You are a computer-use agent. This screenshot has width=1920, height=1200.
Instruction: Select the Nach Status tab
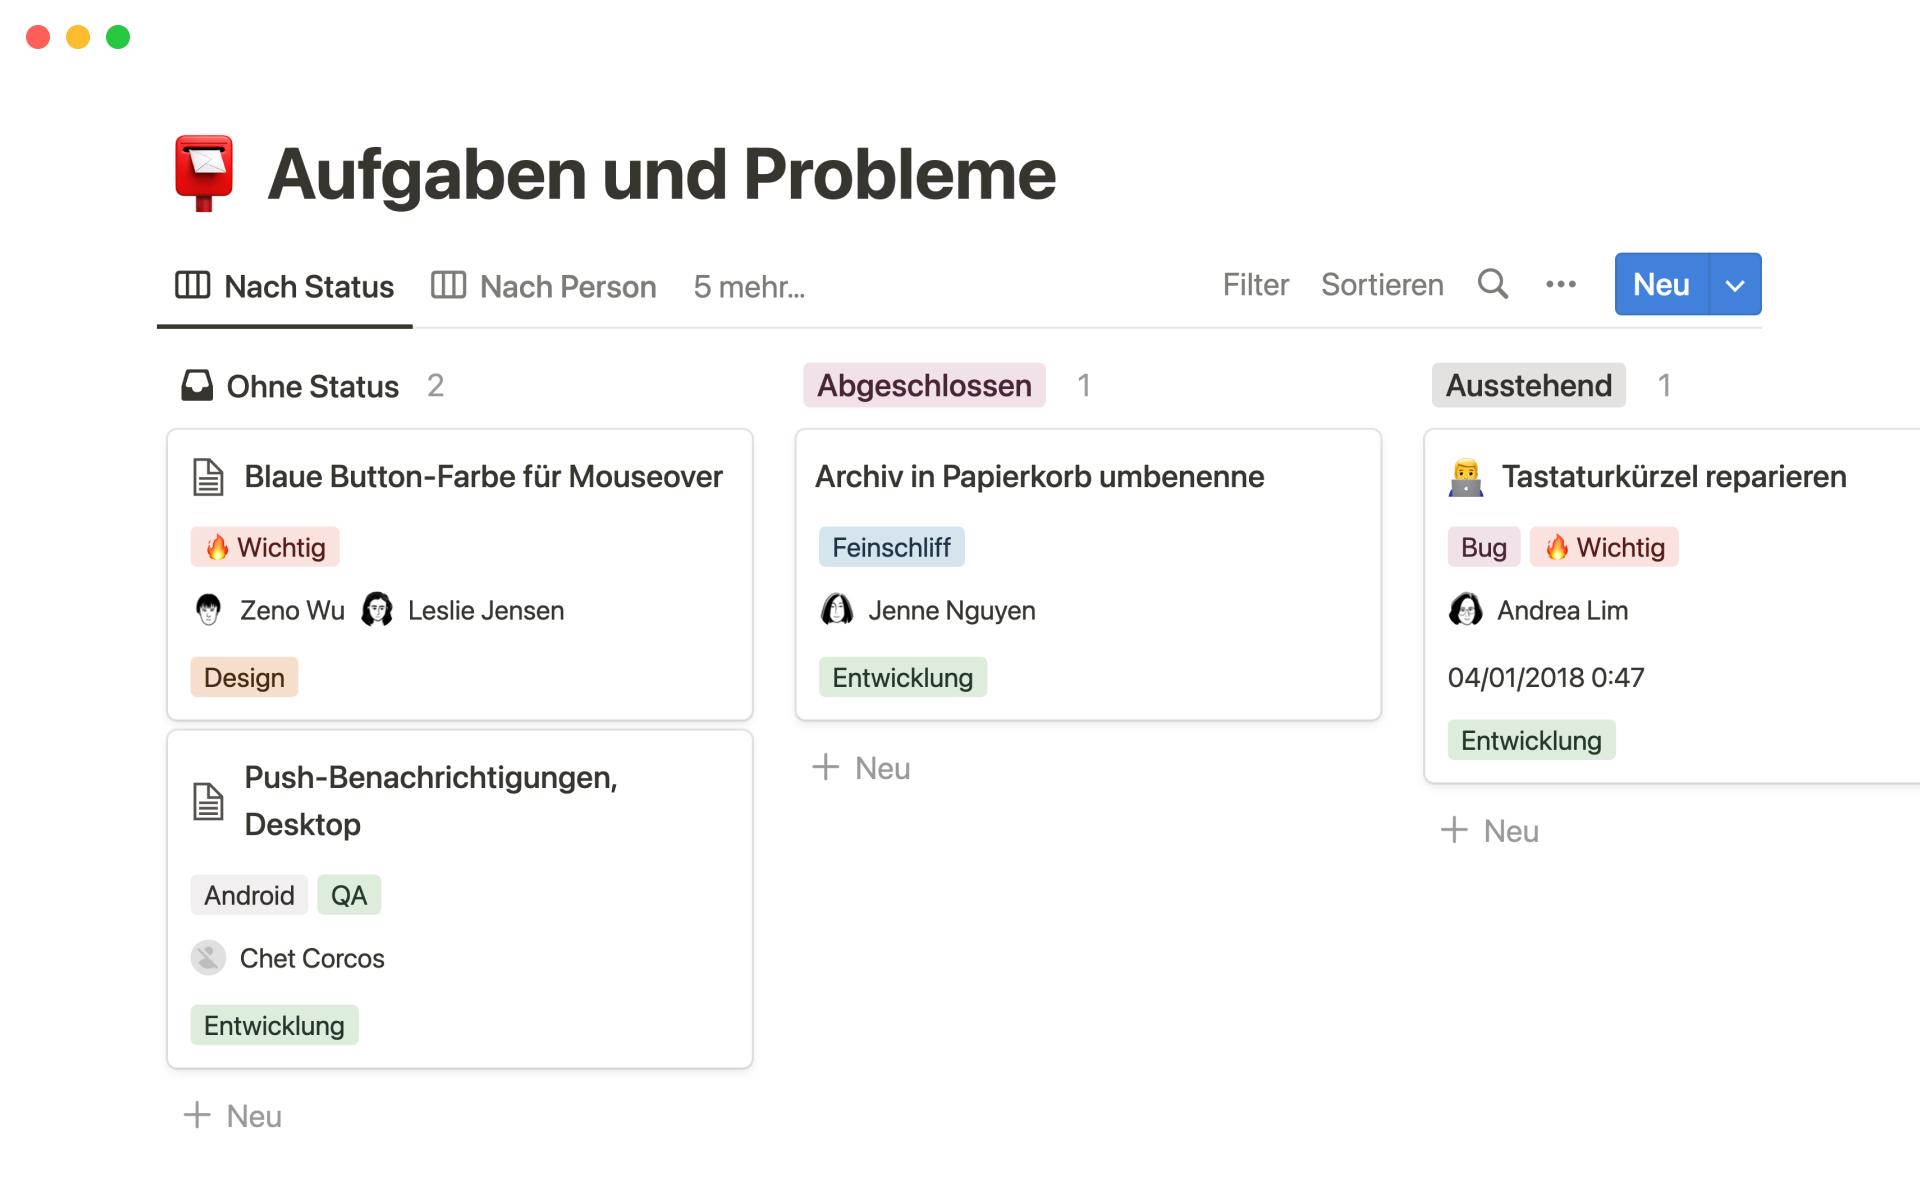tap(307, 285)
